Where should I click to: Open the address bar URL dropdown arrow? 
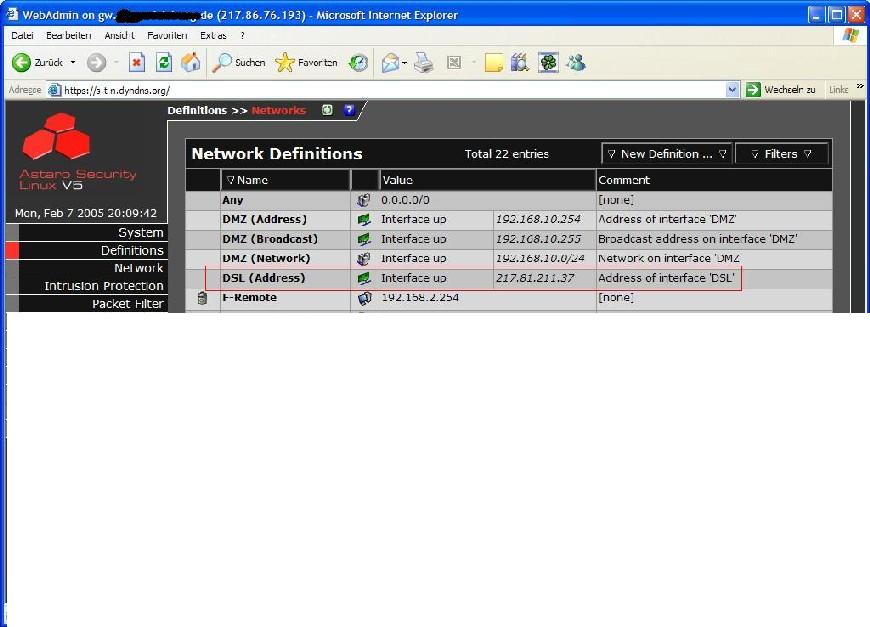[x=733, y=90]
